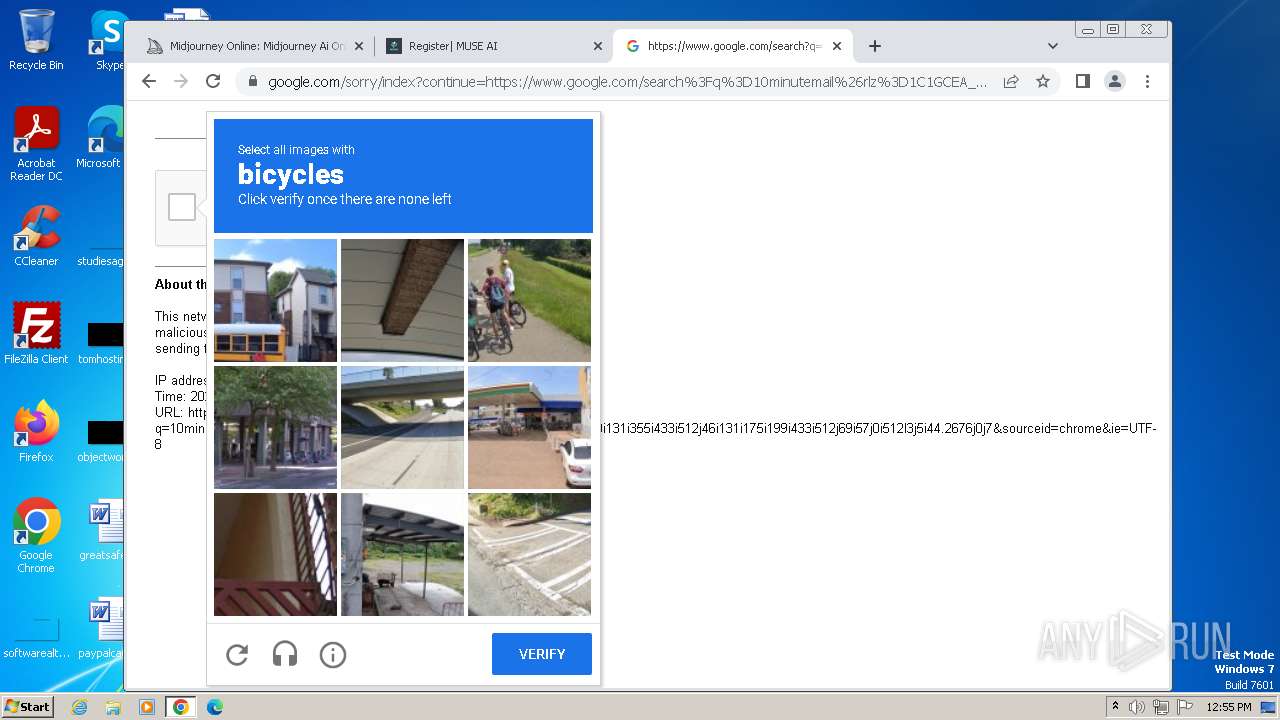Image resolution: width=1280 pixels, height=720 pixels.
Task: Launch CCleaner from desktop
Action: (36, 236)
